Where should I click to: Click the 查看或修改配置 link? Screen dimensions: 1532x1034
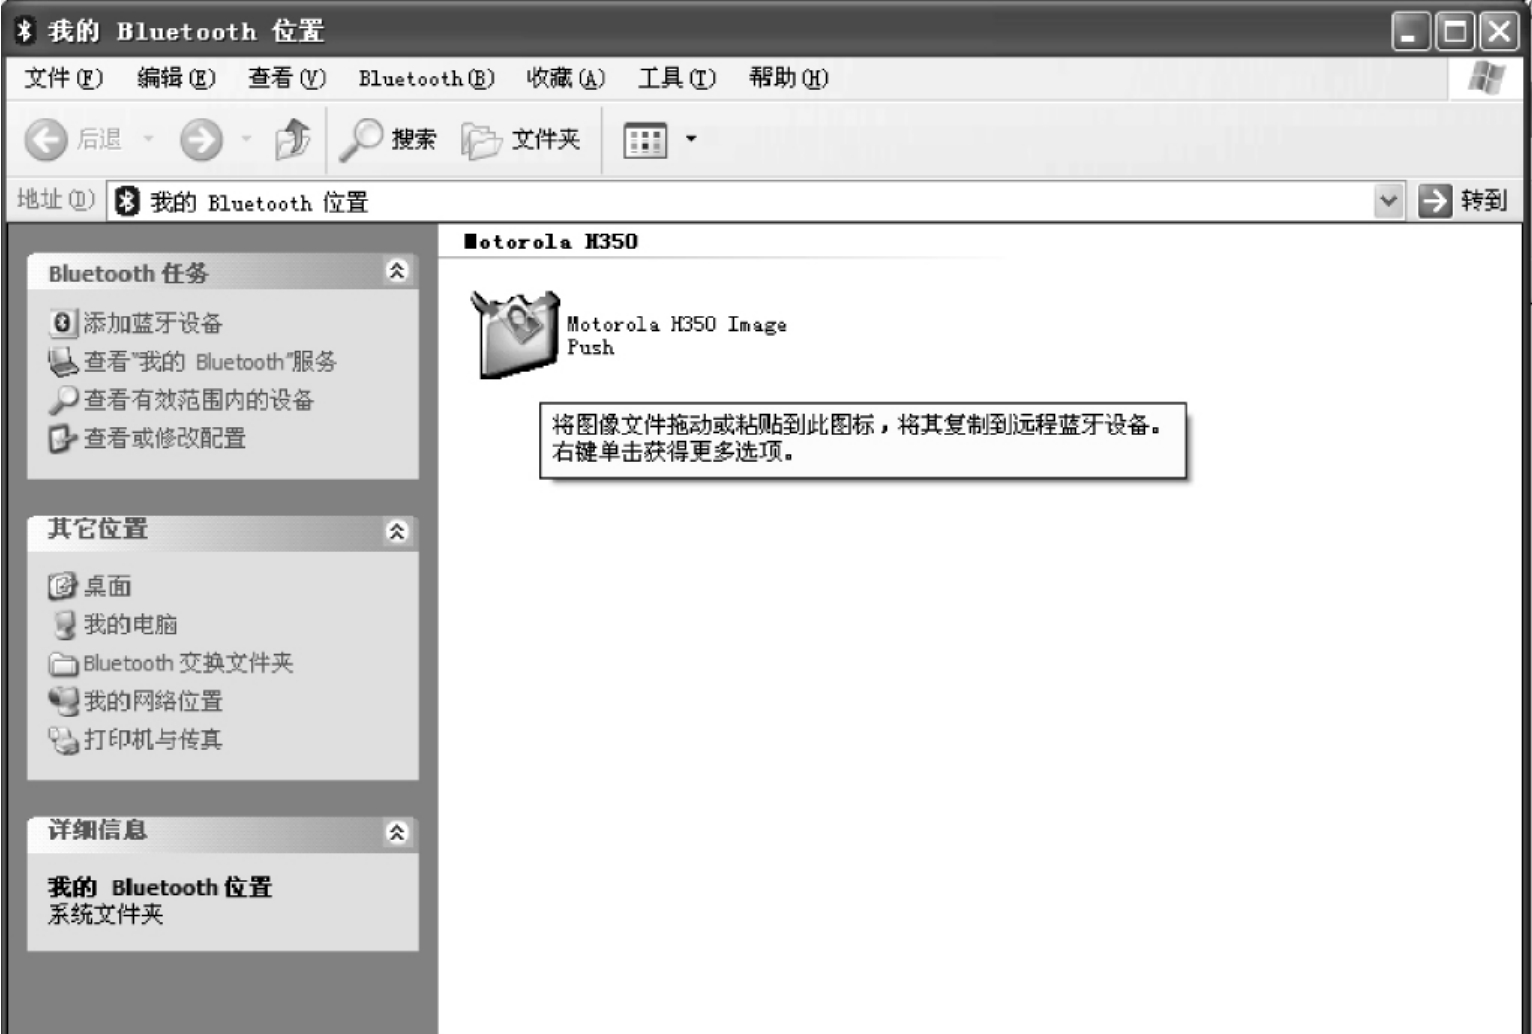[x=165, y=439]
